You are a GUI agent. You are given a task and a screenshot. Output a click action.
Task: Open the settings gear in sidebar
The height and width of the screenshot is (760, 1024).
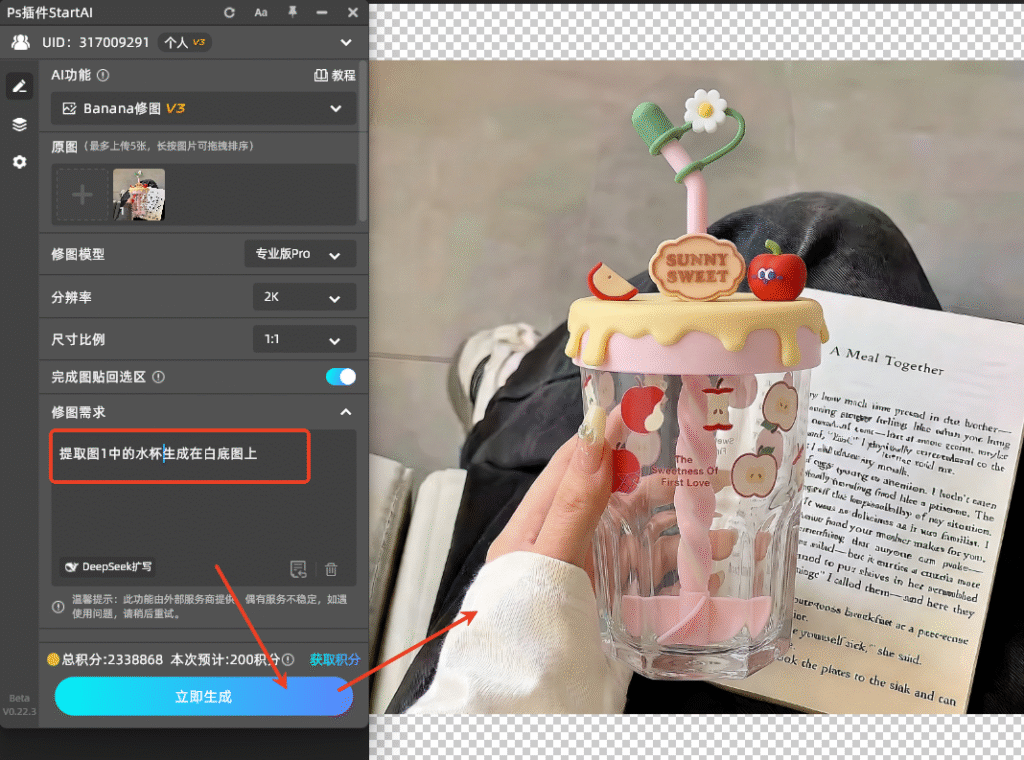pyautogui.click(x=19, y=161)
